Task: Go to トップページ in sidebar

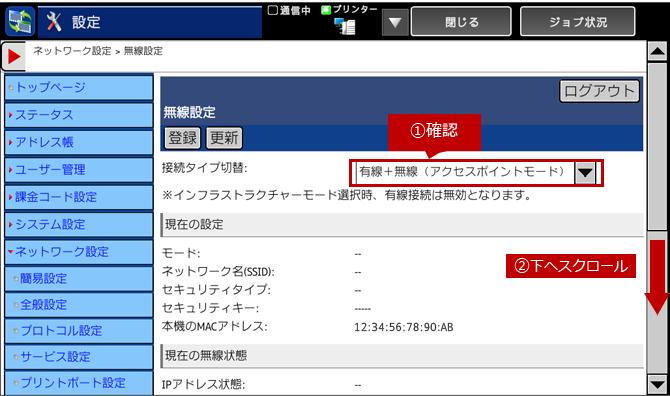Action: pyautogui.click(x=79, y=88)
